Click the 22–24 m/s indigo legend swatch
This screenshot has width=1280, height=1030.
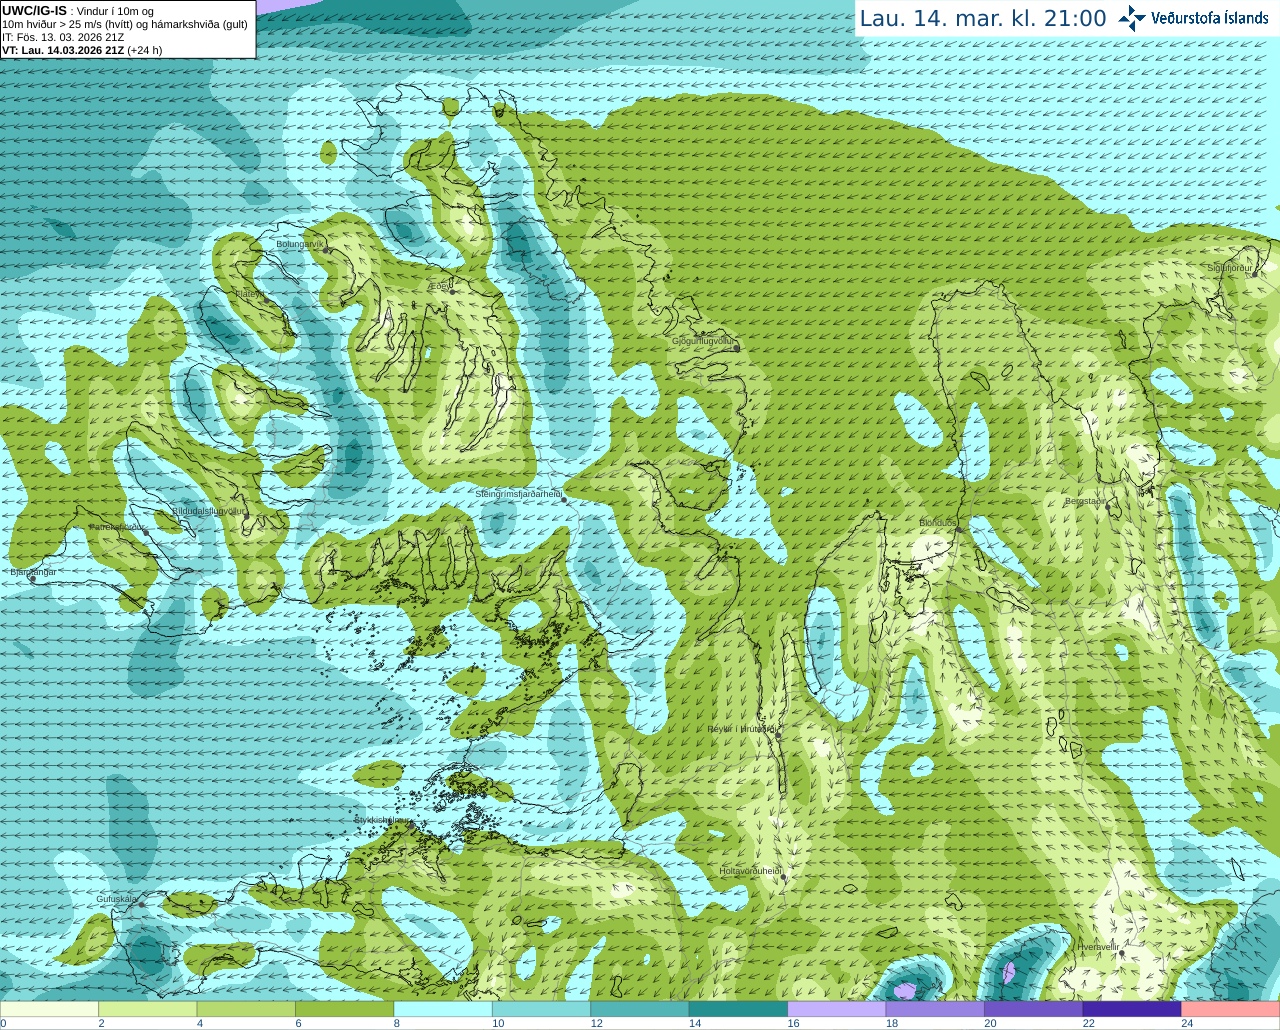[1132, 1009]
